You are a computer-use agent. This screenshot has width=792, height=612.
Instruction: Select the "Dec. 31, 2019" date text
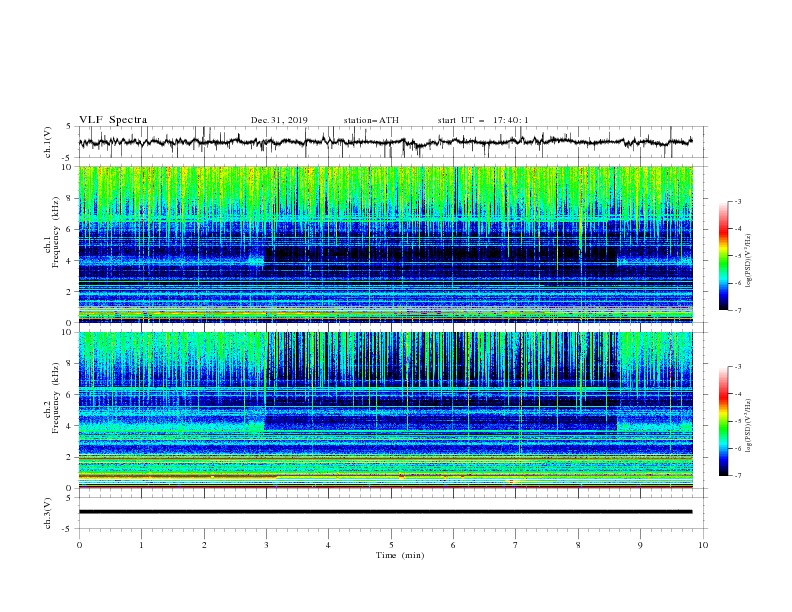tap(279, 120)
